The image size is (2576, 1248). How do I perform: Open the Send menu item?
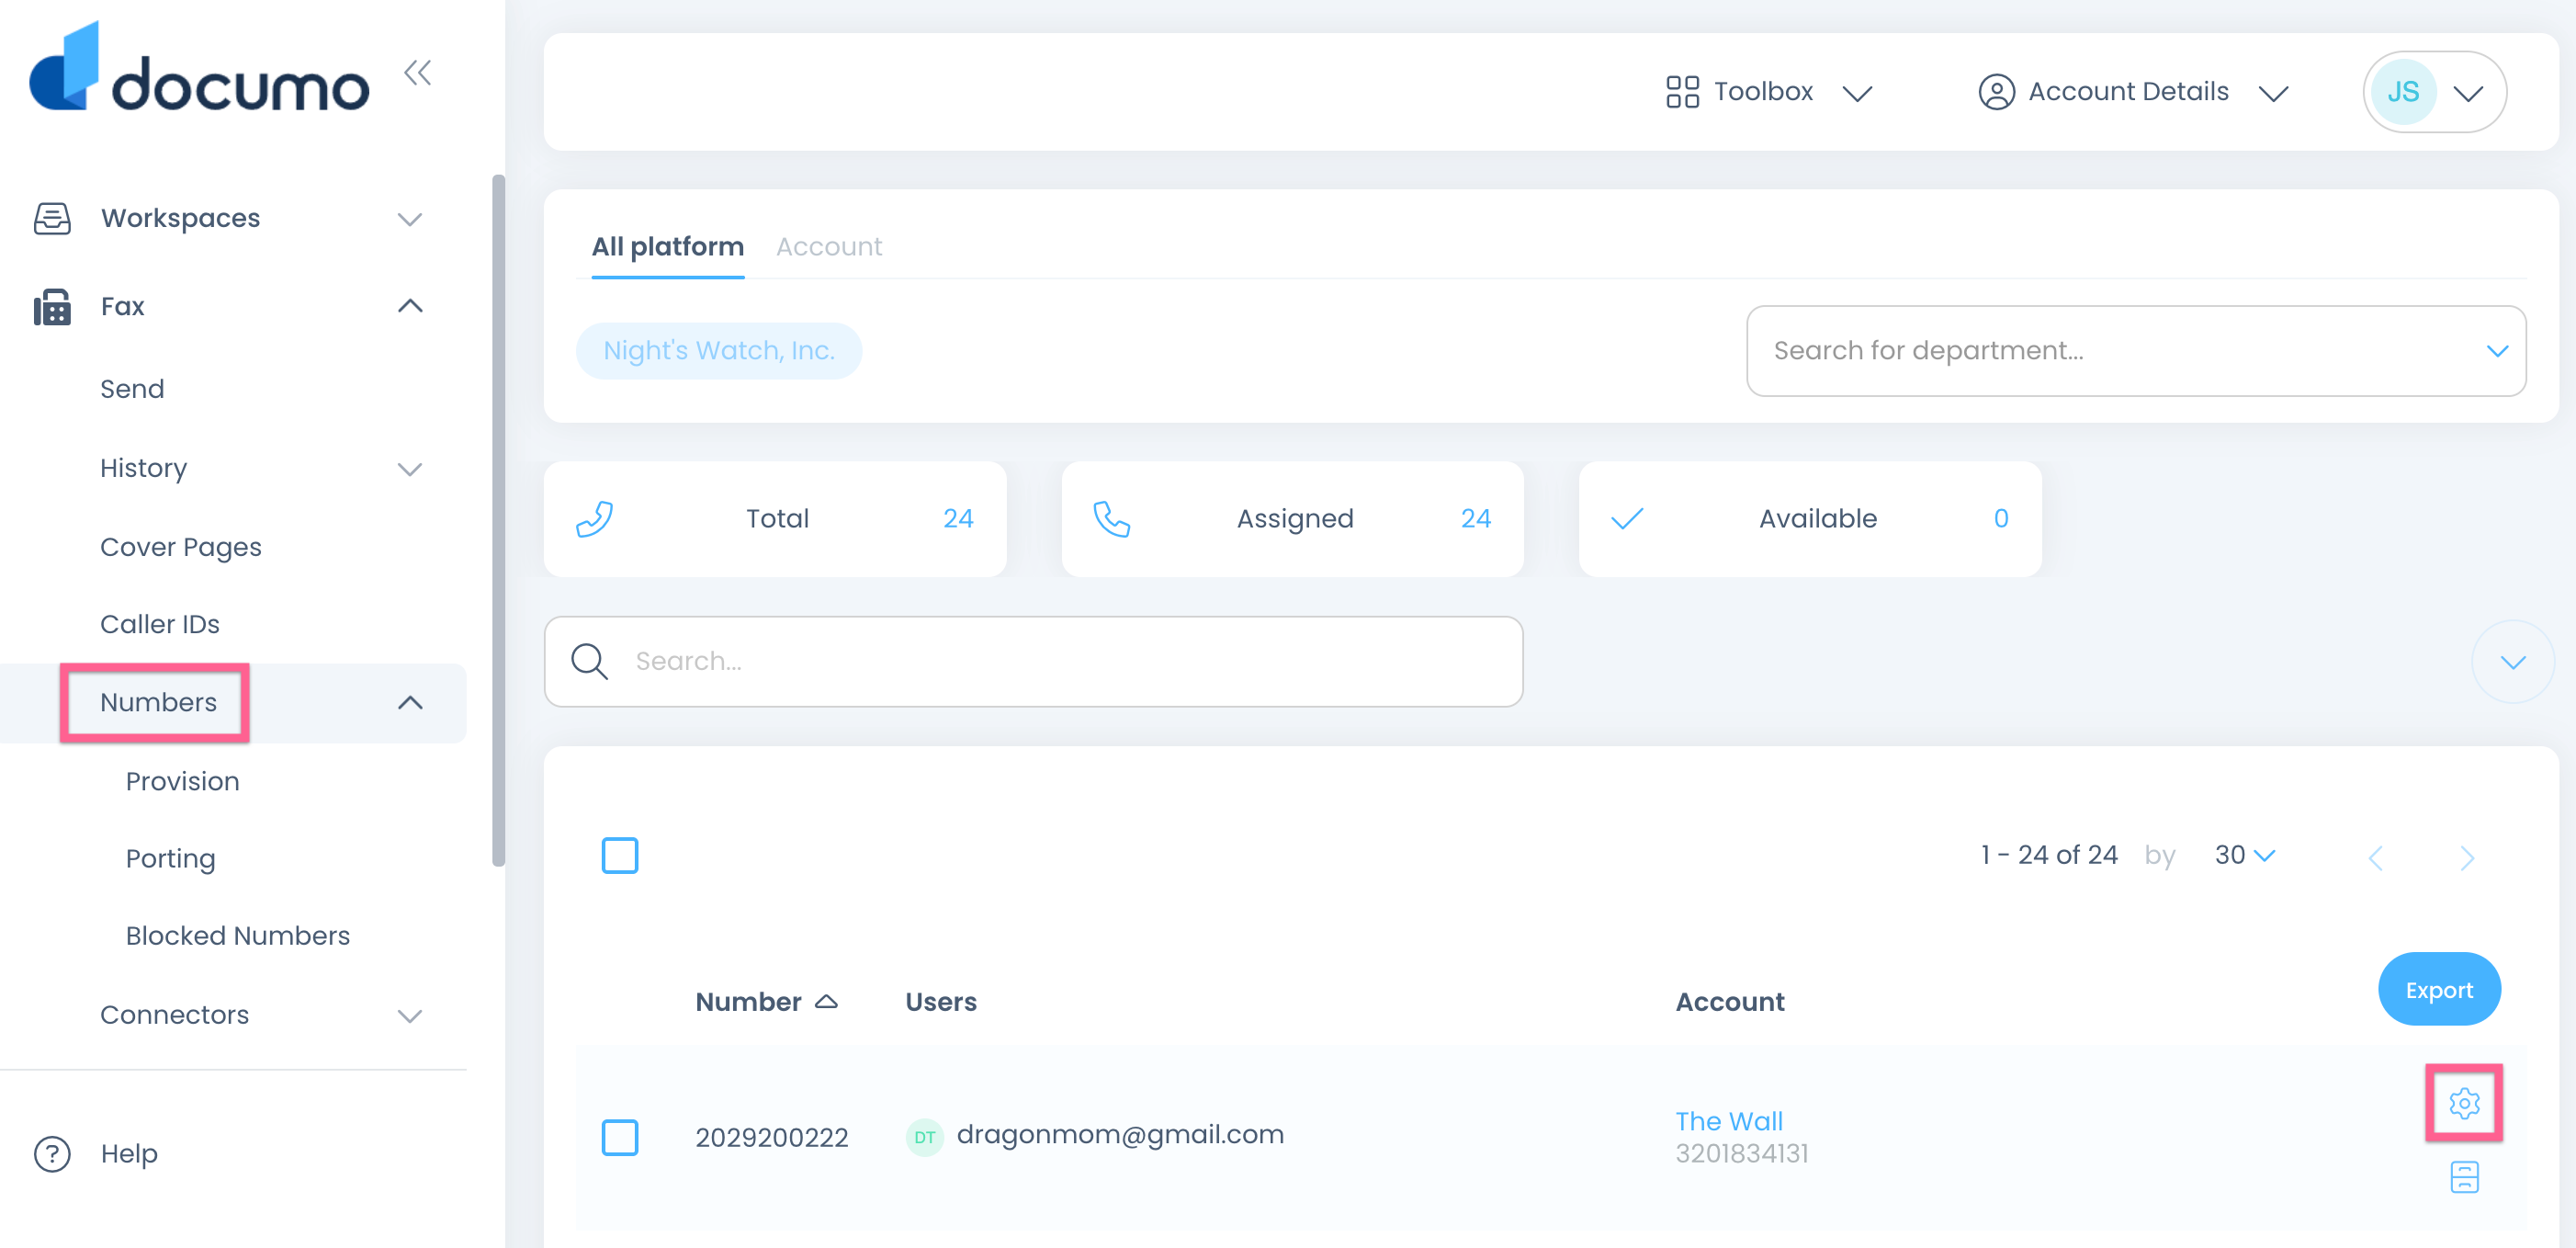(x=132, y=389)
